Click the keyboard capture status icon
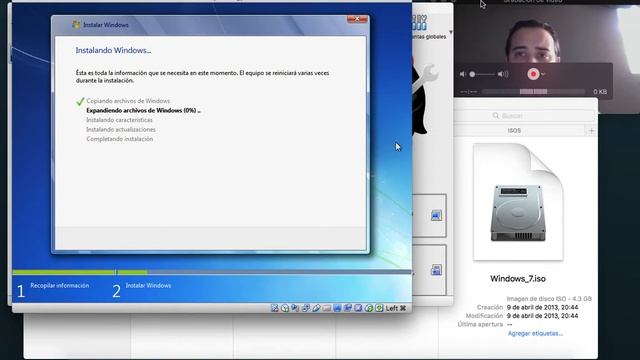Image resolution: width=640 pixels, height=360 pixels. pos(379,308)
